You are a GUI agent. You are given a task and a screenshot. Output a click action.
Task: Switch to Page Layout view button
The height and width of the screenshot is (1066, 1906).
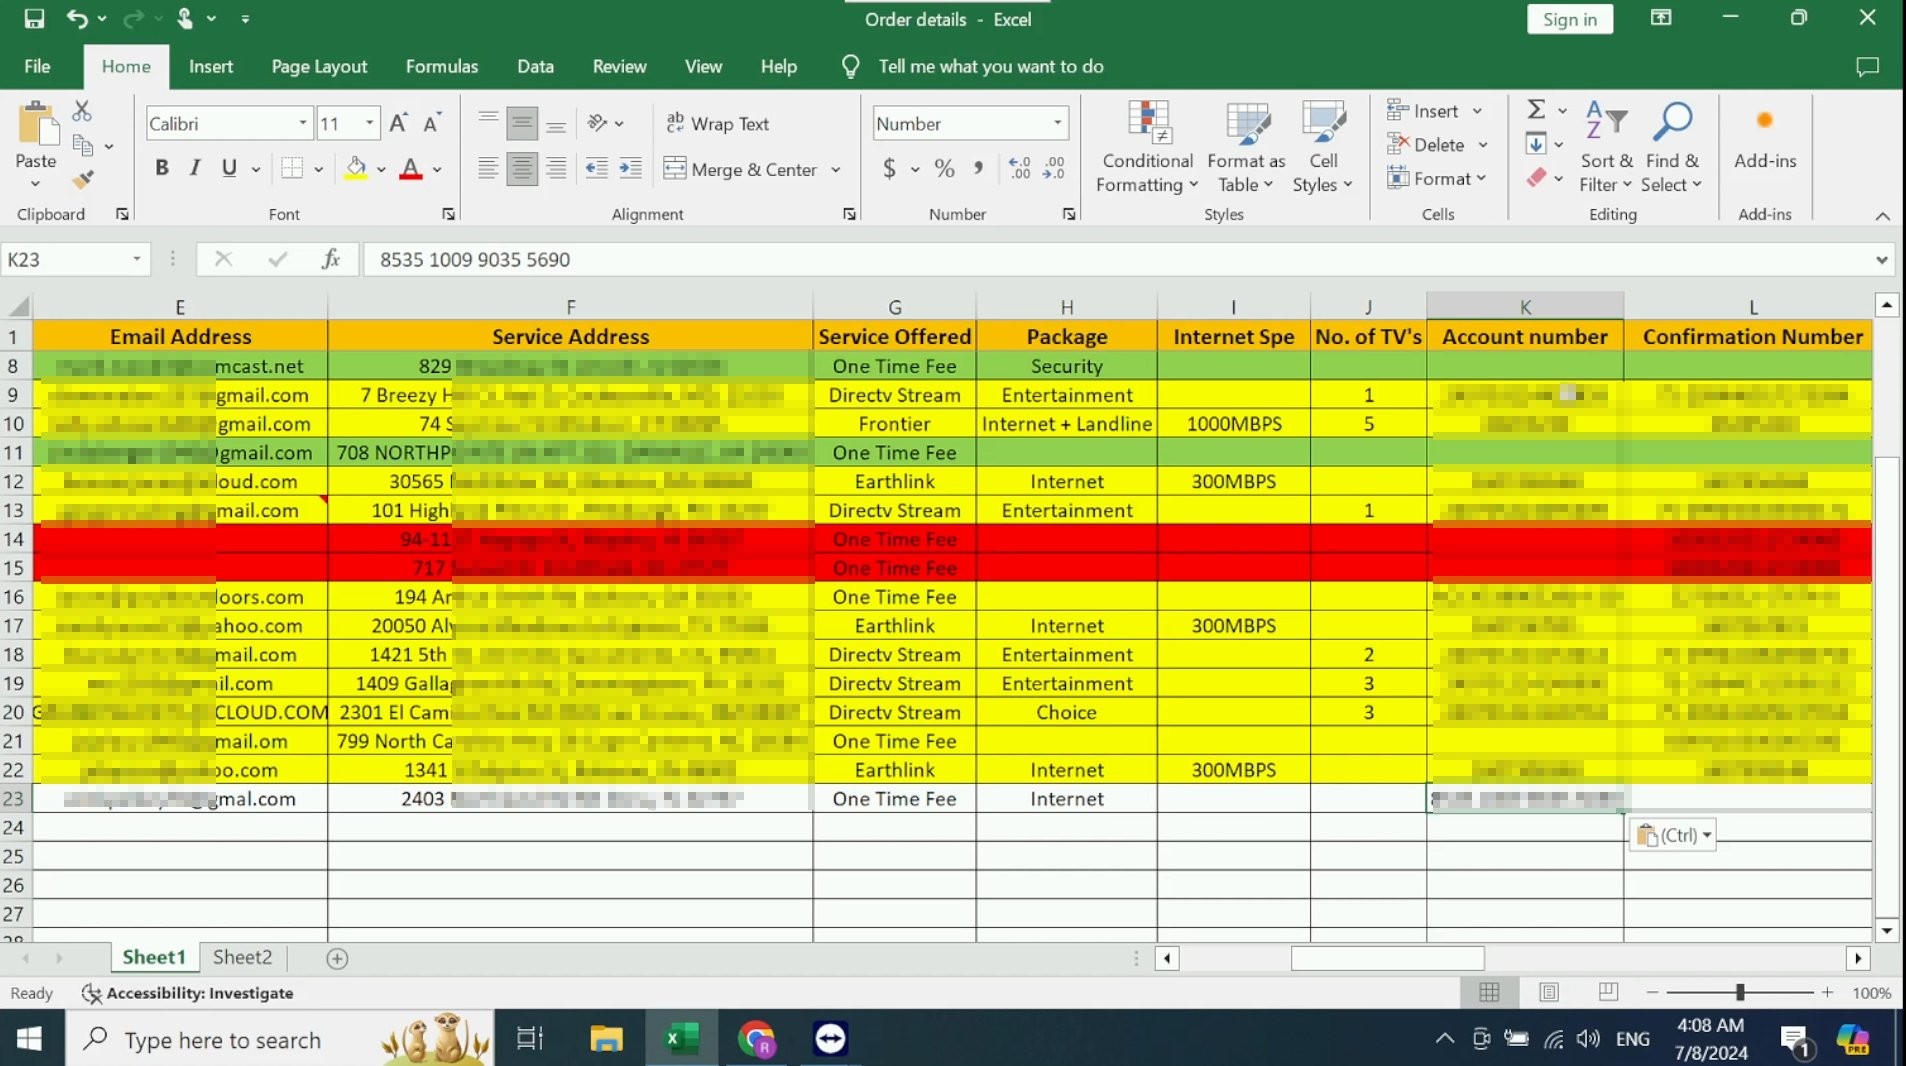pyautogui.click(x=1548, y=992)
